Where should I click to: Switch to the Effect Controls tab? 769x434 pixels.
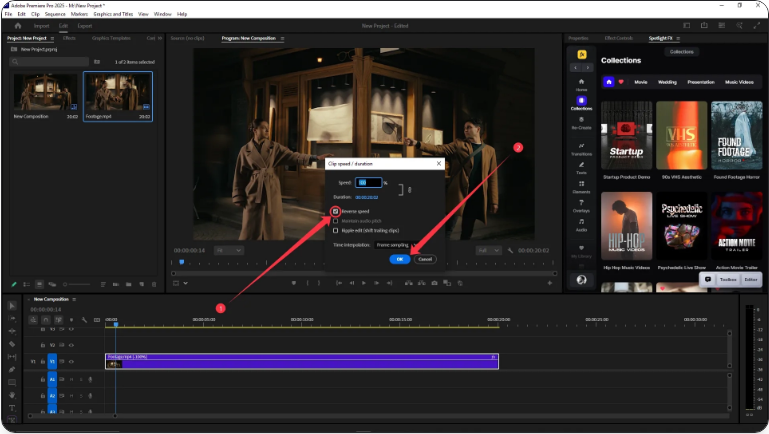point(618,38)
